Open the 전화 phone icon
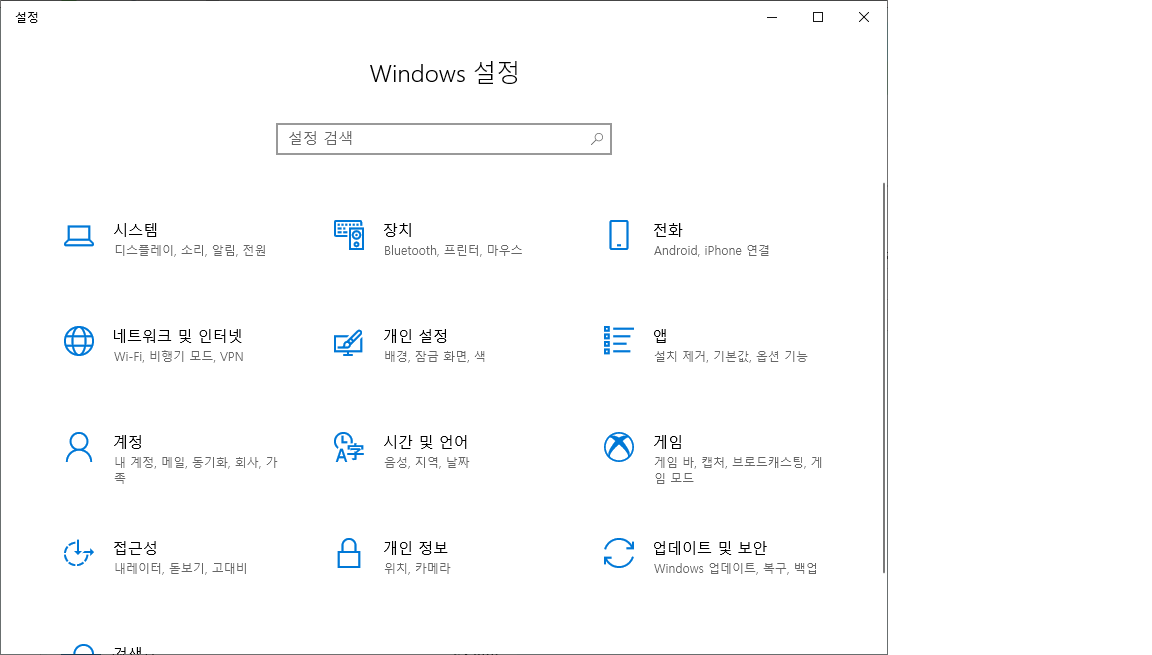The height and width of the screenshot is (655, 1152). click(619, 235)
